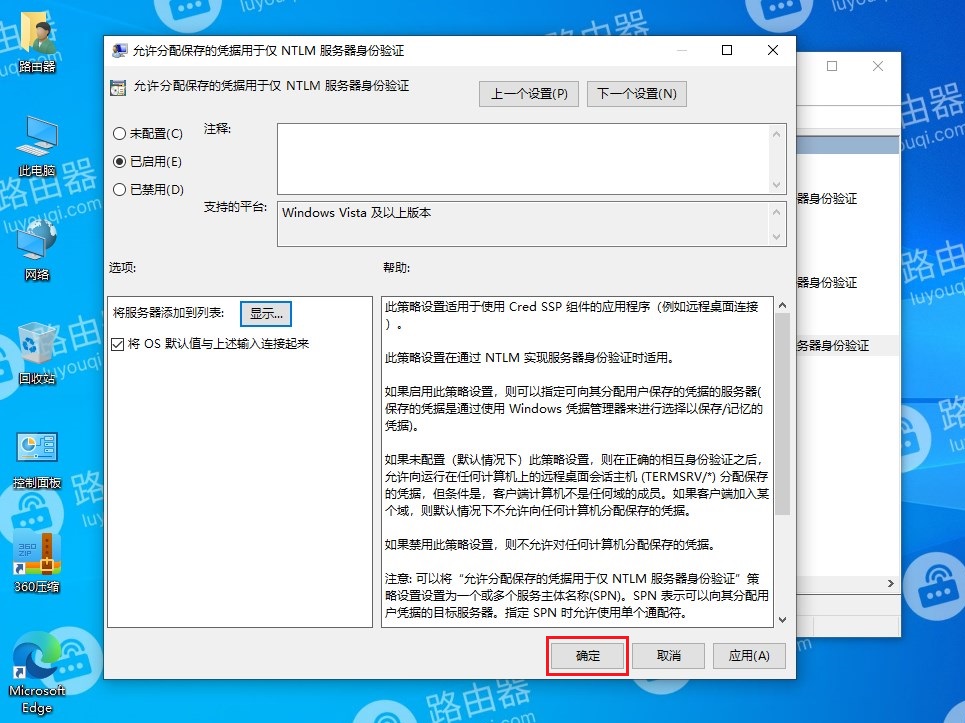Click the help panel scrollbar thumb
Screen dimensions: 965x723
click(782, 413)
